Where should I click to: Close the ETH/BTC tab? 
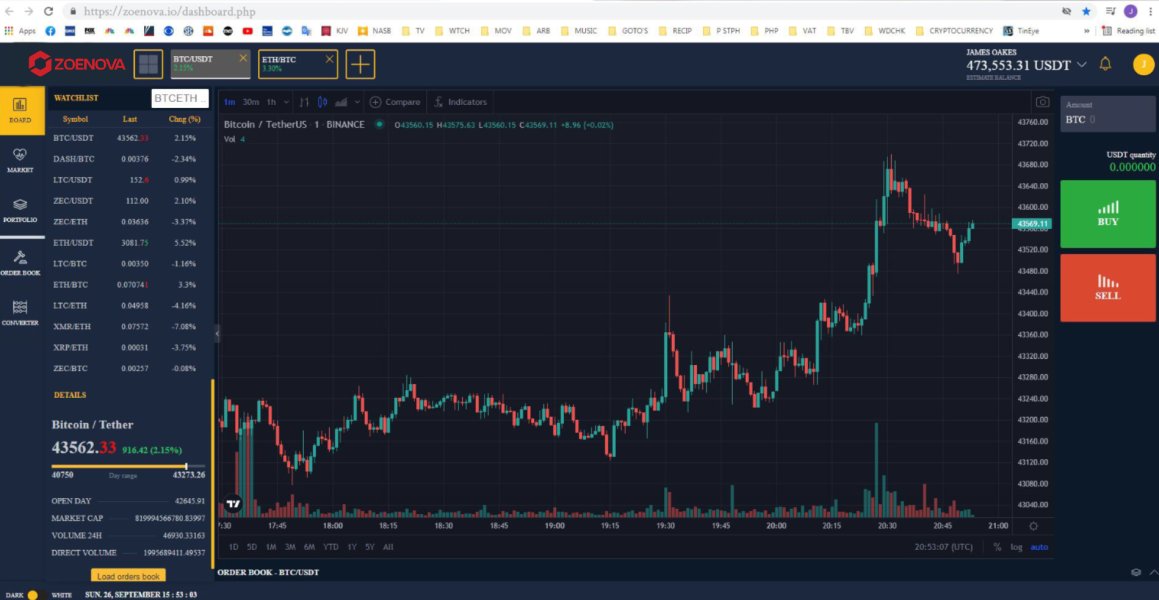(x=330, y=58)
